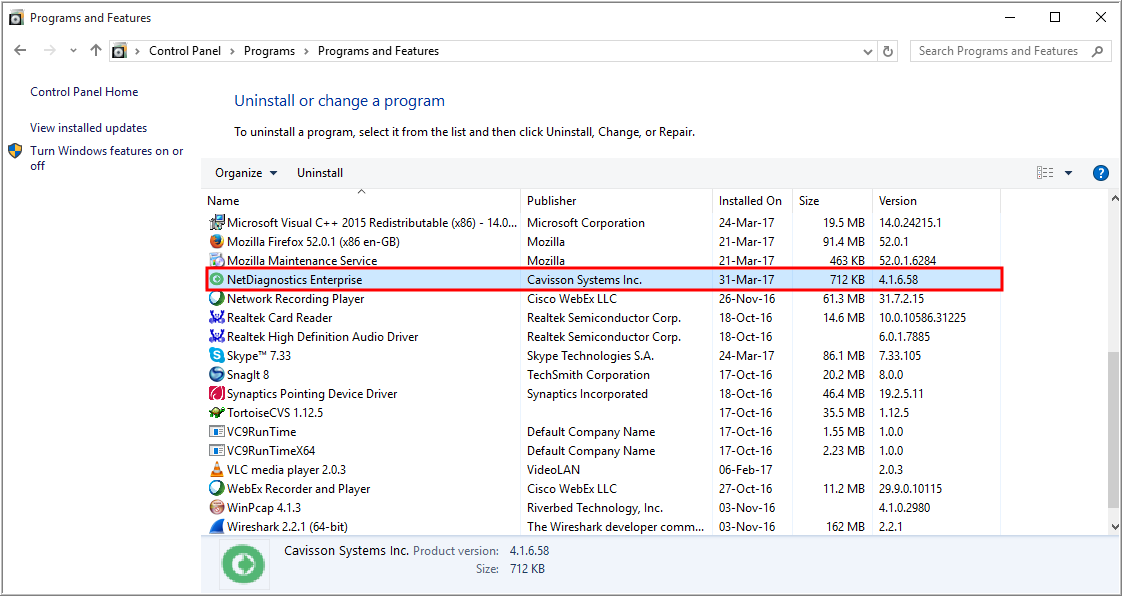The image size is (1122, 596).
Task: Open View installed updates link
Action: [x=89, y=127]
